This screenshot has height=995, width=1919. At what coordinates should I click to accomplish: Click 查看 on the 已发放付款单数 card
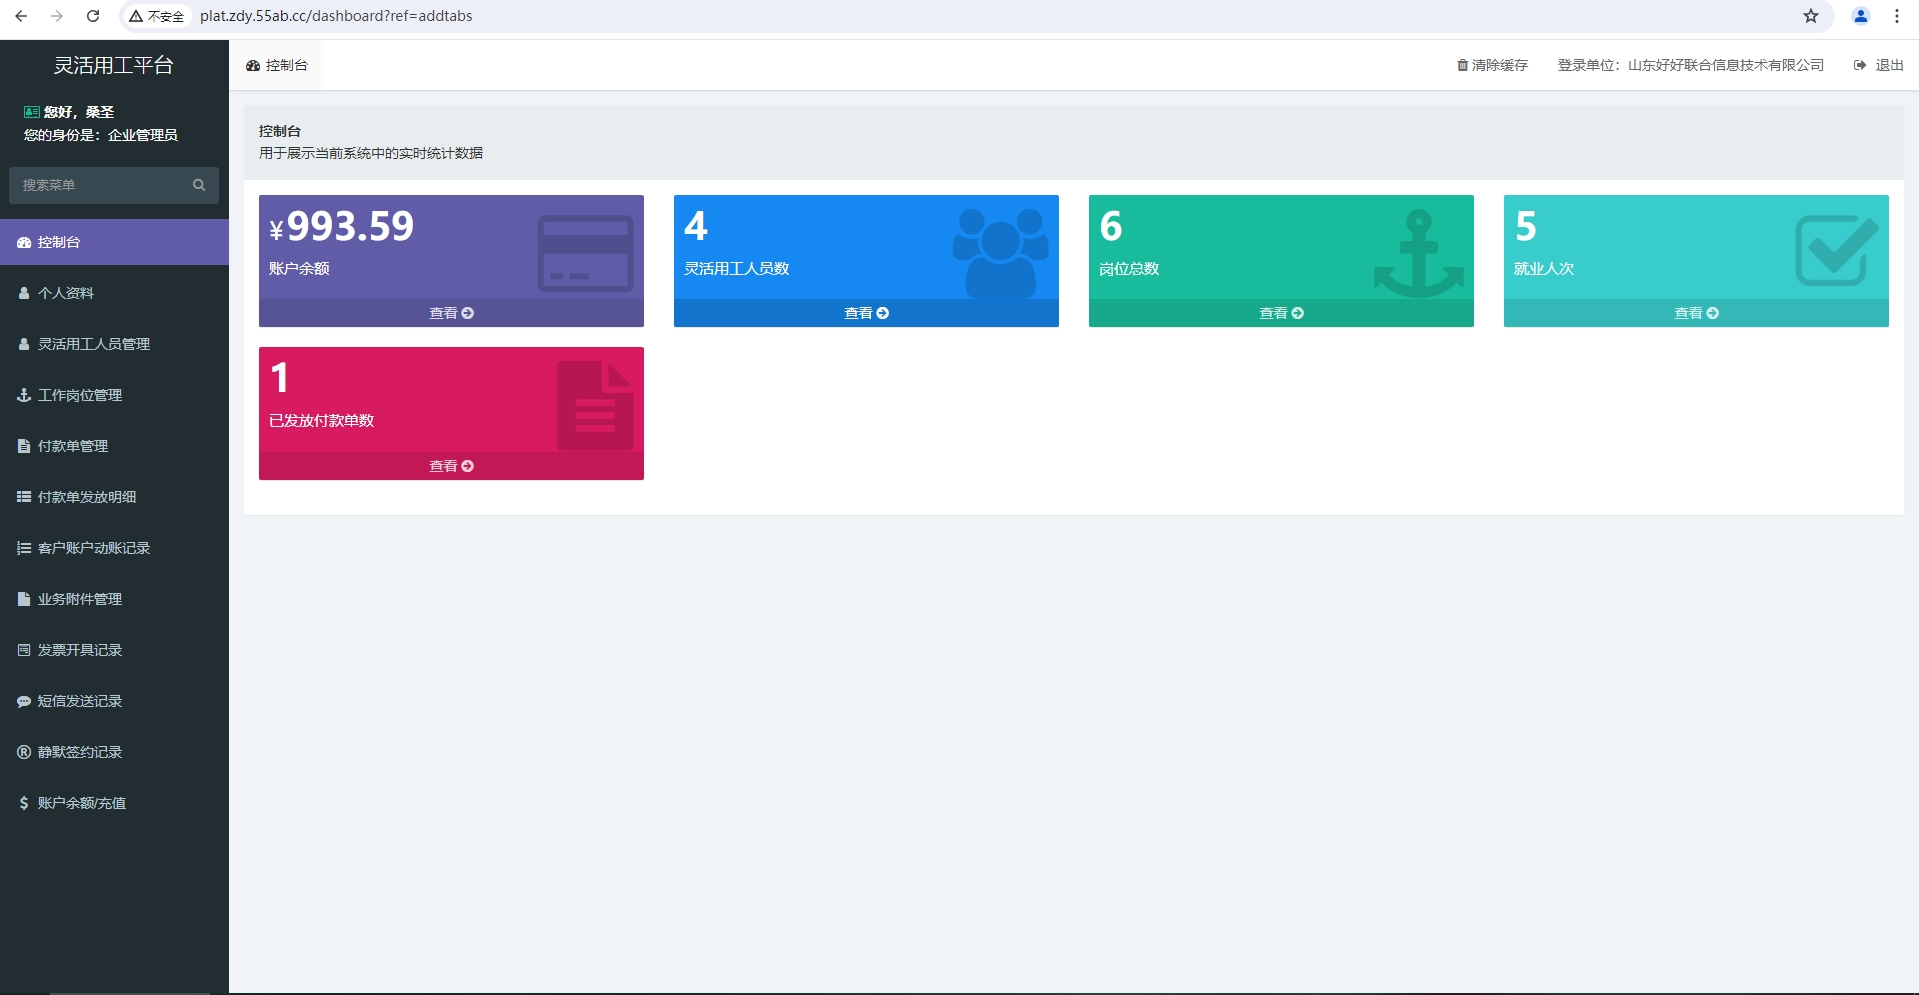pos(451,465)
